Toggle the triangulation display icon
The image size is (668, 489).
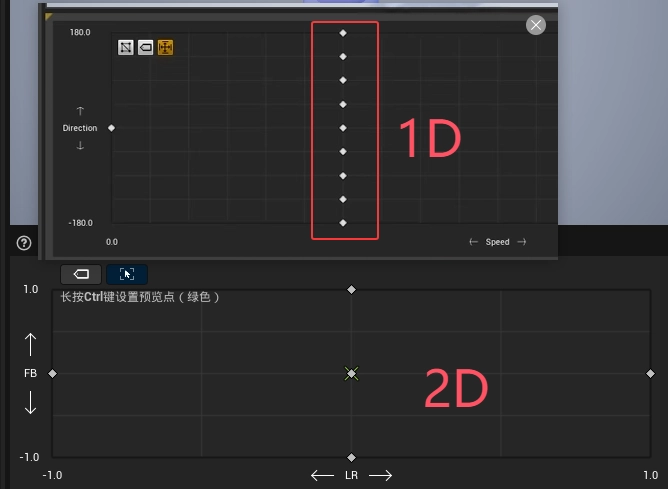[126, 47]
